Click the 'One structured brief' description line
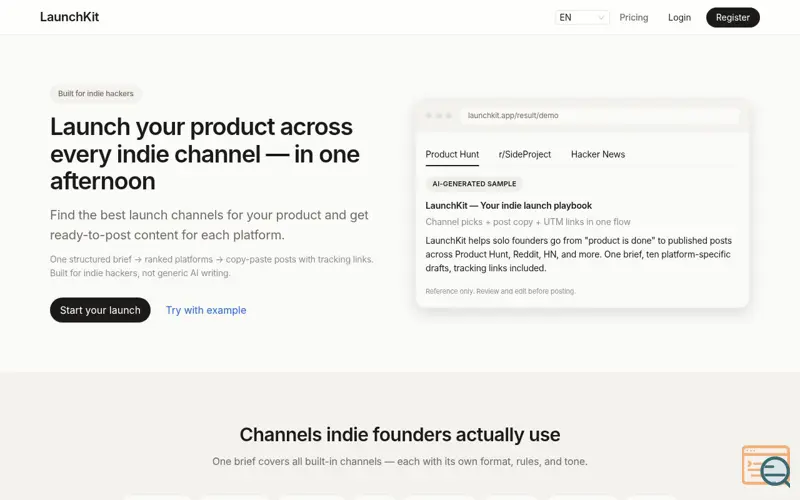Screen dimensions: 800x500 click(x=212, y=266)
